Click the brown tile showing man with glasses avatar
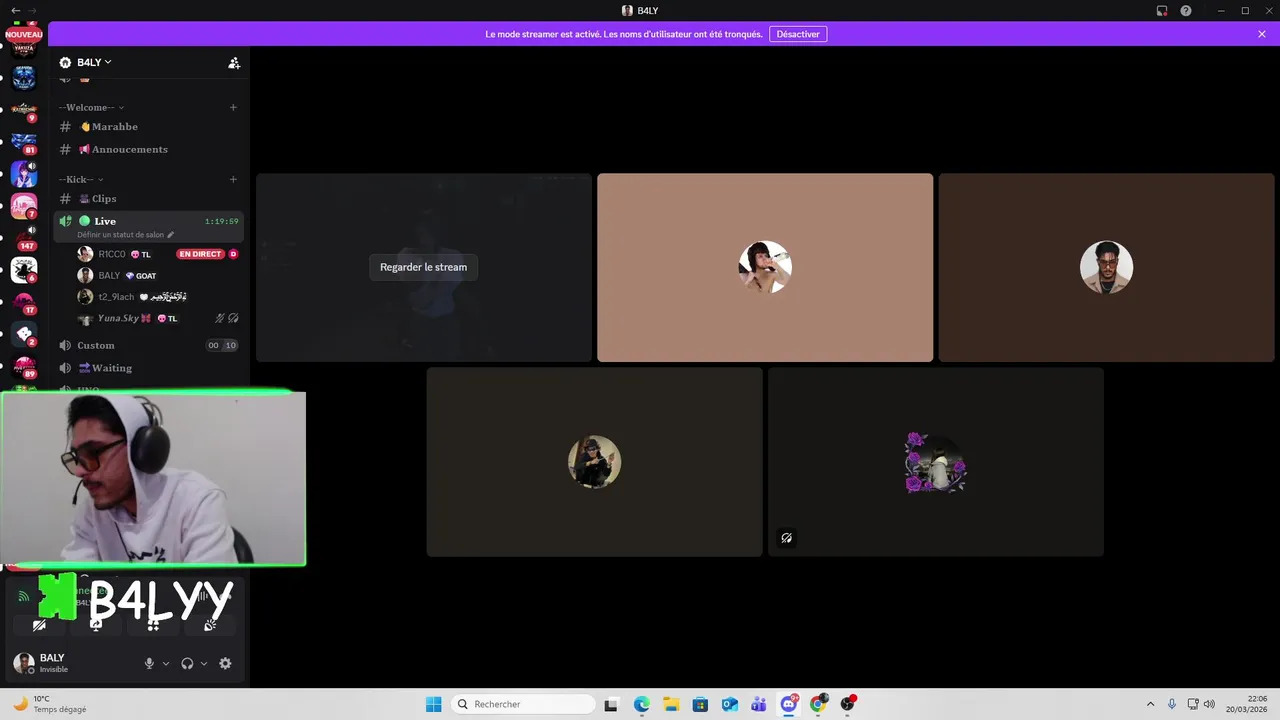Viewport: 1280px width, 720px height. pyautogui.click(x=1106, y=267)
